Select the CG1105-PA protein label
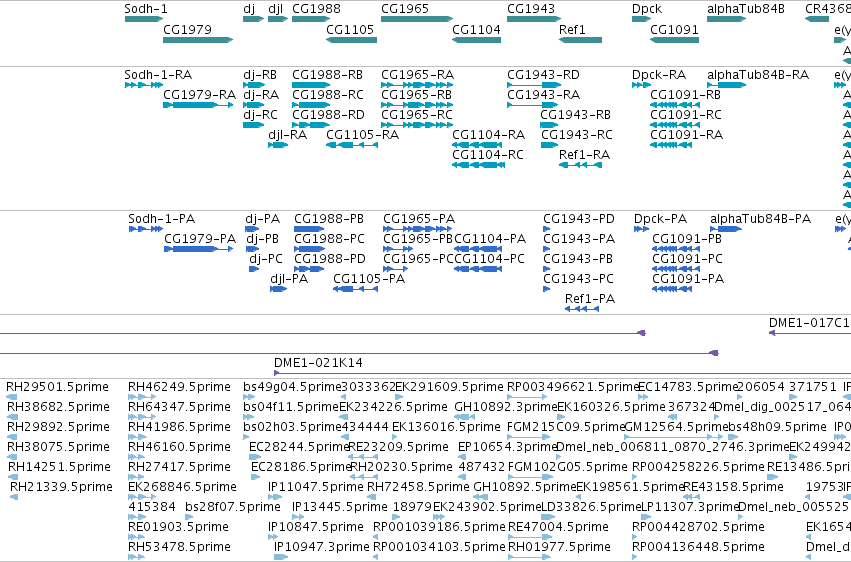 tap(369, 279)
